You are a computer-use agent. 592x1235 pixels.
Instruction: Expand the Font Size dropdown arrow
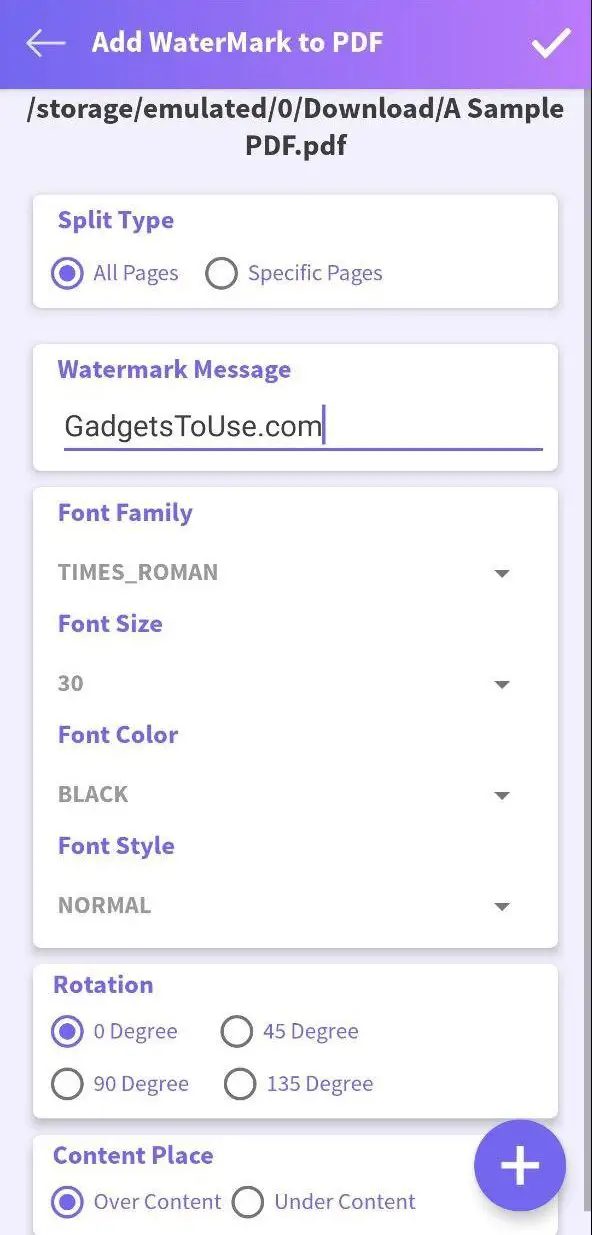coord(502,685)
